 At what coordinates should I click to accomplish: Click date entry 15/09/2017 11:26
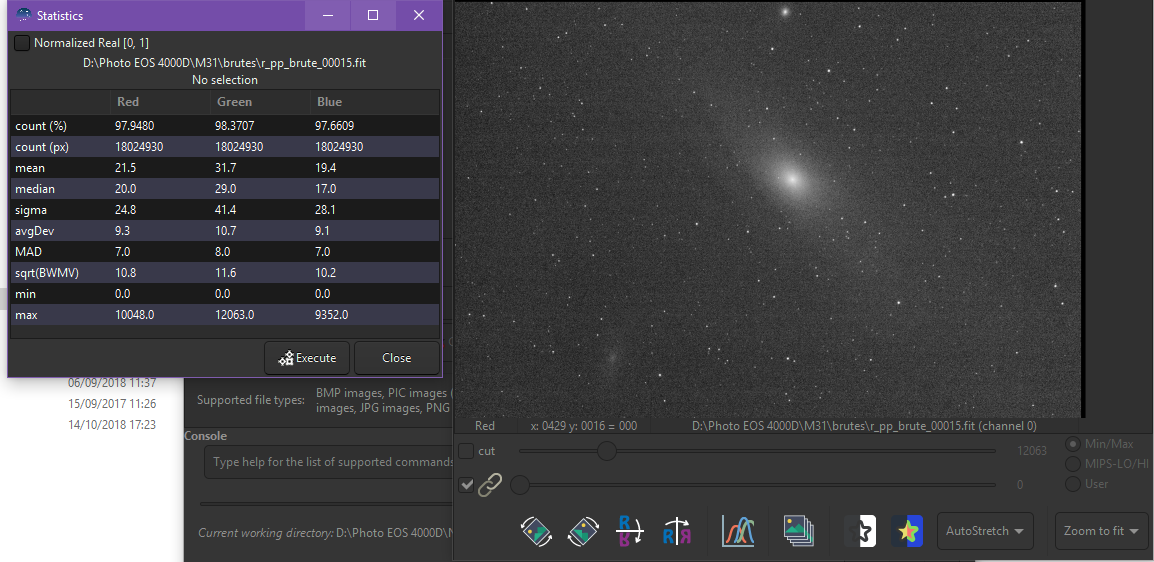pos(112,404)
